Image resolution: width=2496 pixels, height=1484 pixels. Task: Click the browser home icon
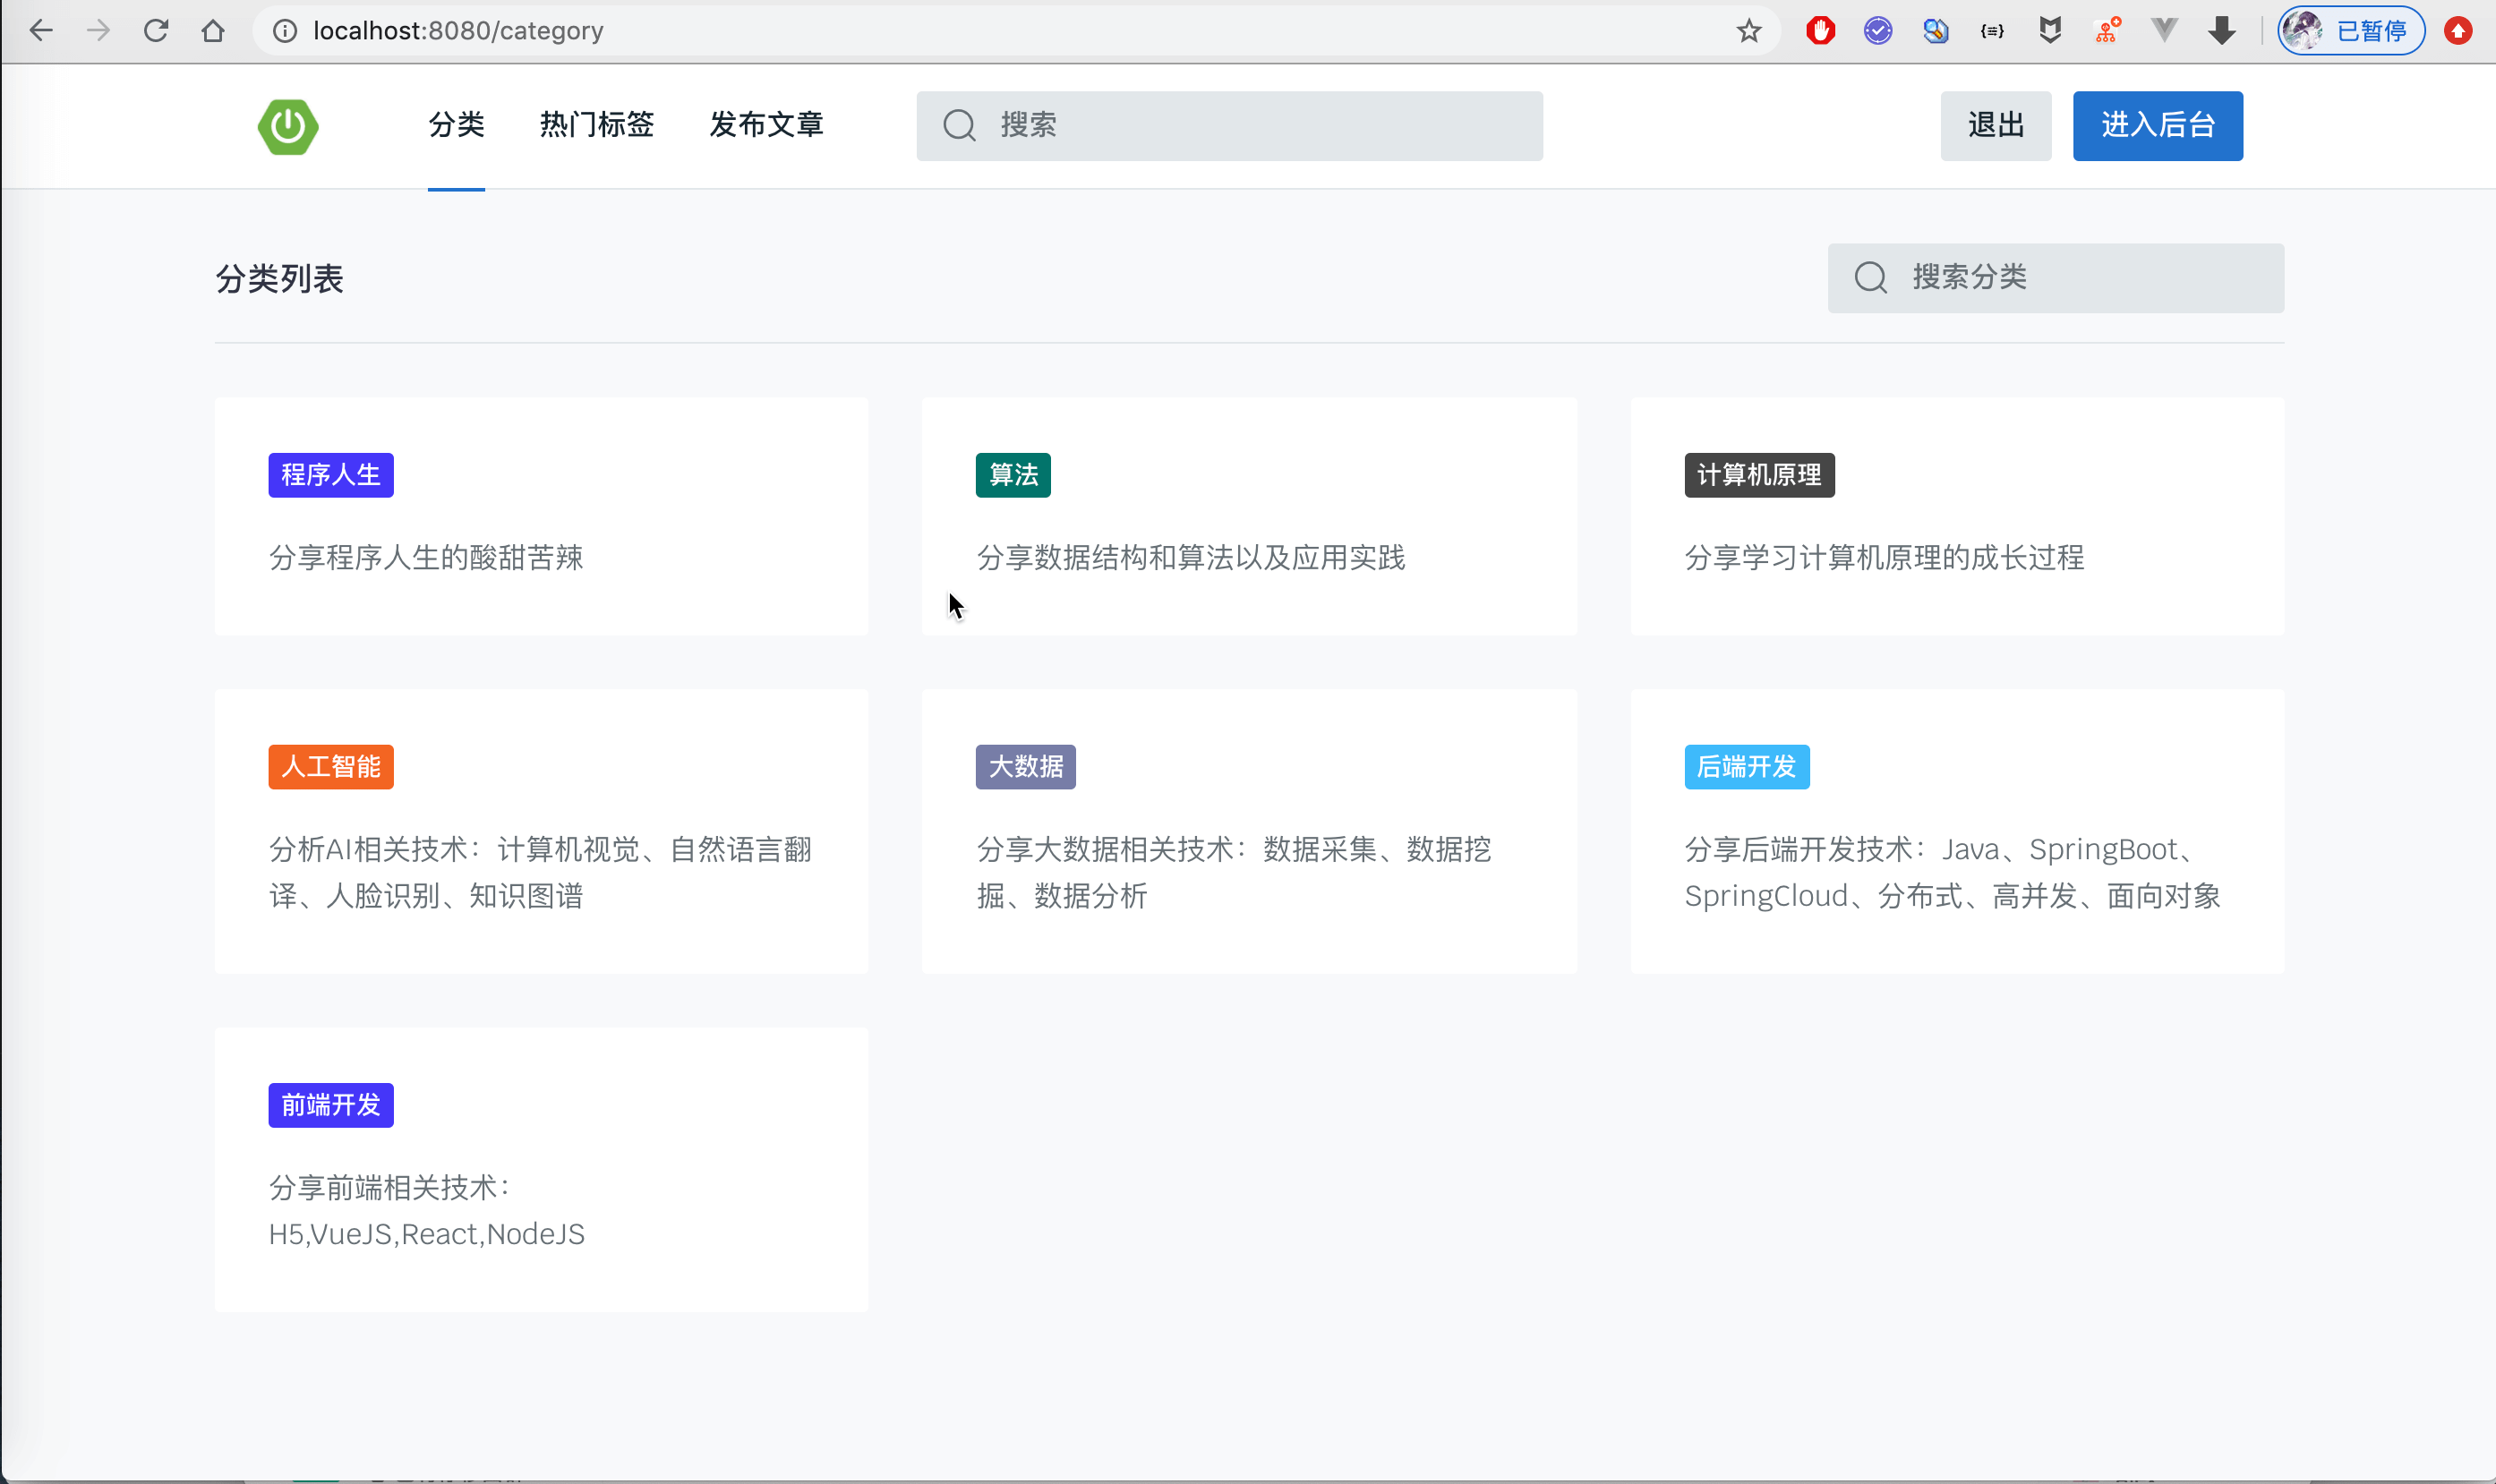(213, 31)
